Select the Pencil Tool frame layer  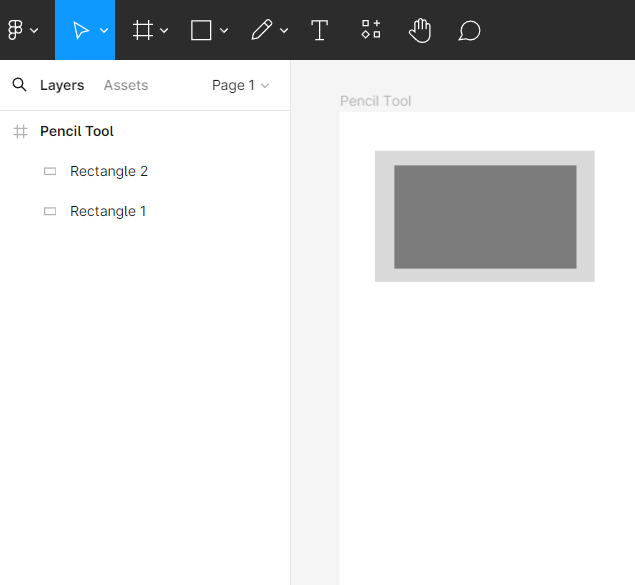pyautogui.click(x=77, y=131)
